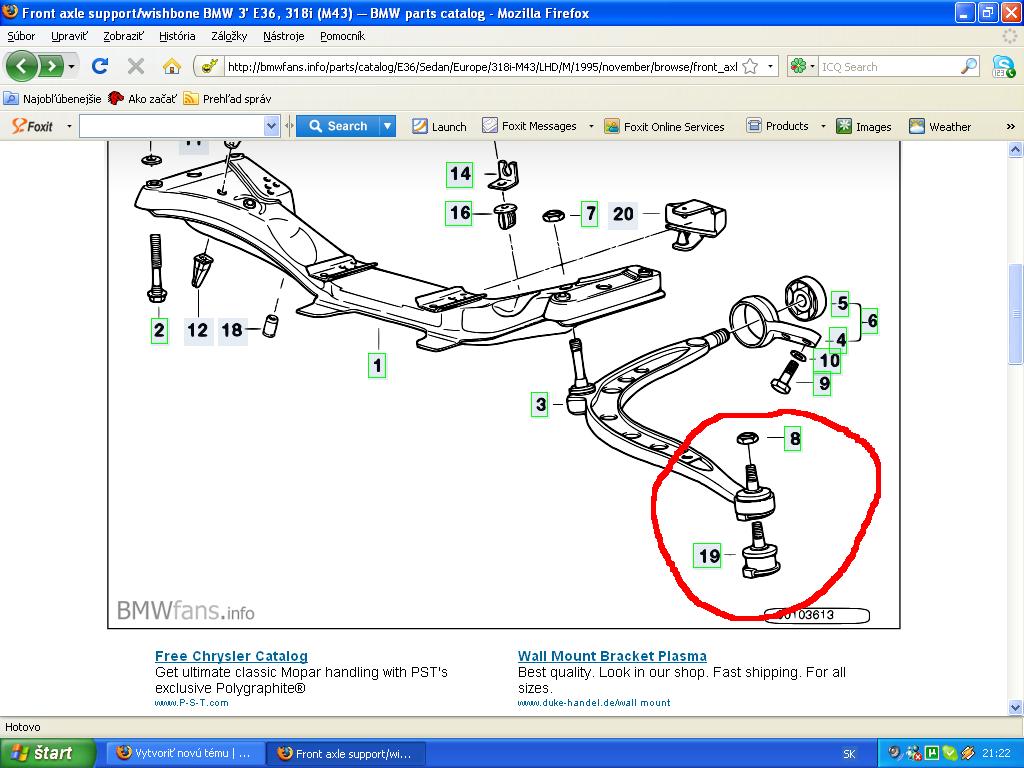Open the Wall Mount Bracket Plasma link
This screenshot has width=1024, height=768.
tap(612, 656)
